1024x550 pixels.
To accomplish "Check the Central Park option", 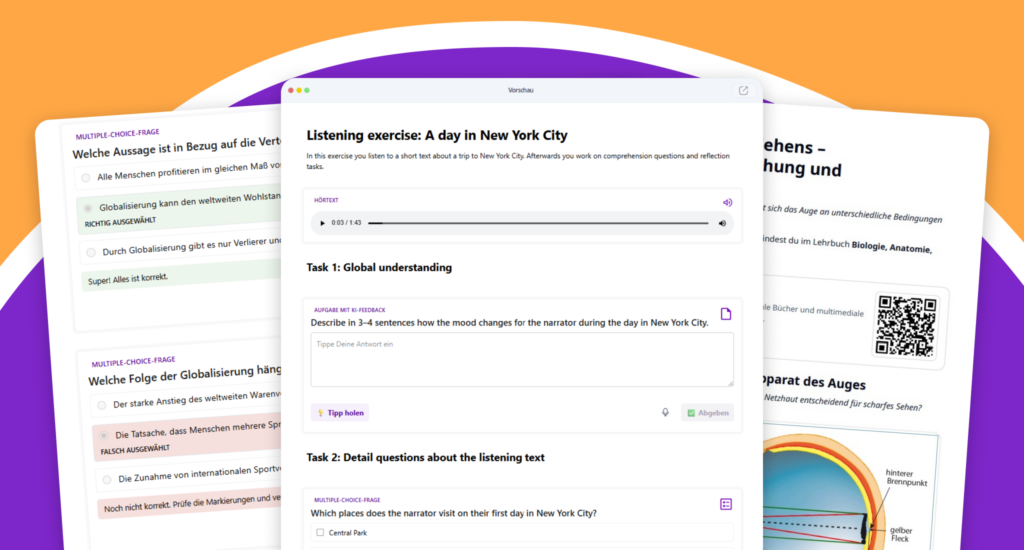I will pyautogui.click(x=320, y=532).
